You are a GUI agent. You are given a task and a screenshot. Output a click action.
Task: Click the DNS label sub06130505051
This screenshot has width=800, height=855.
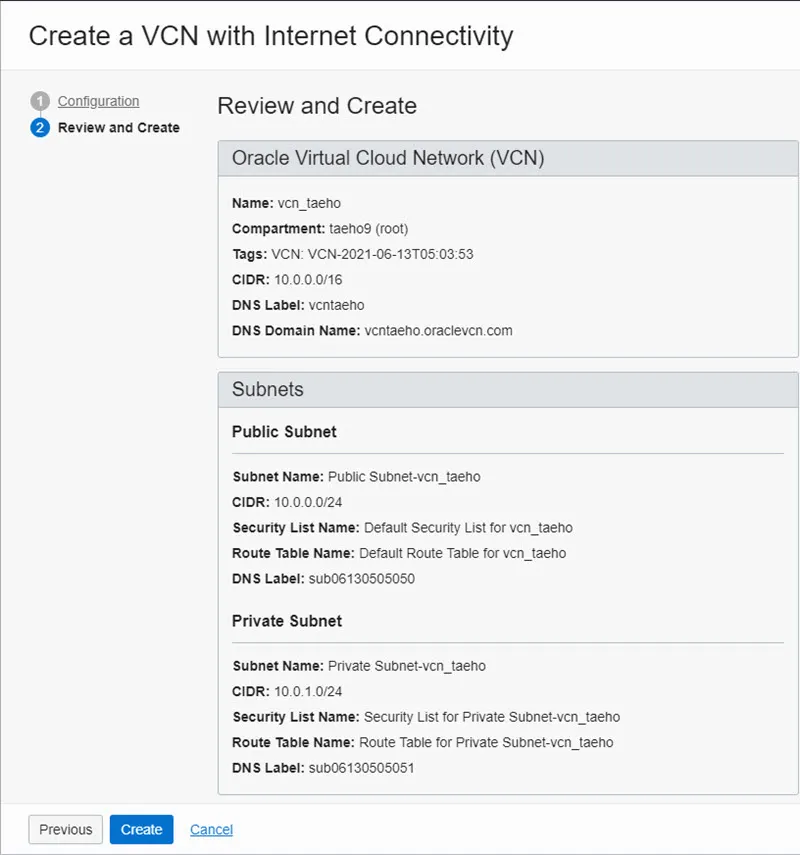361,768
